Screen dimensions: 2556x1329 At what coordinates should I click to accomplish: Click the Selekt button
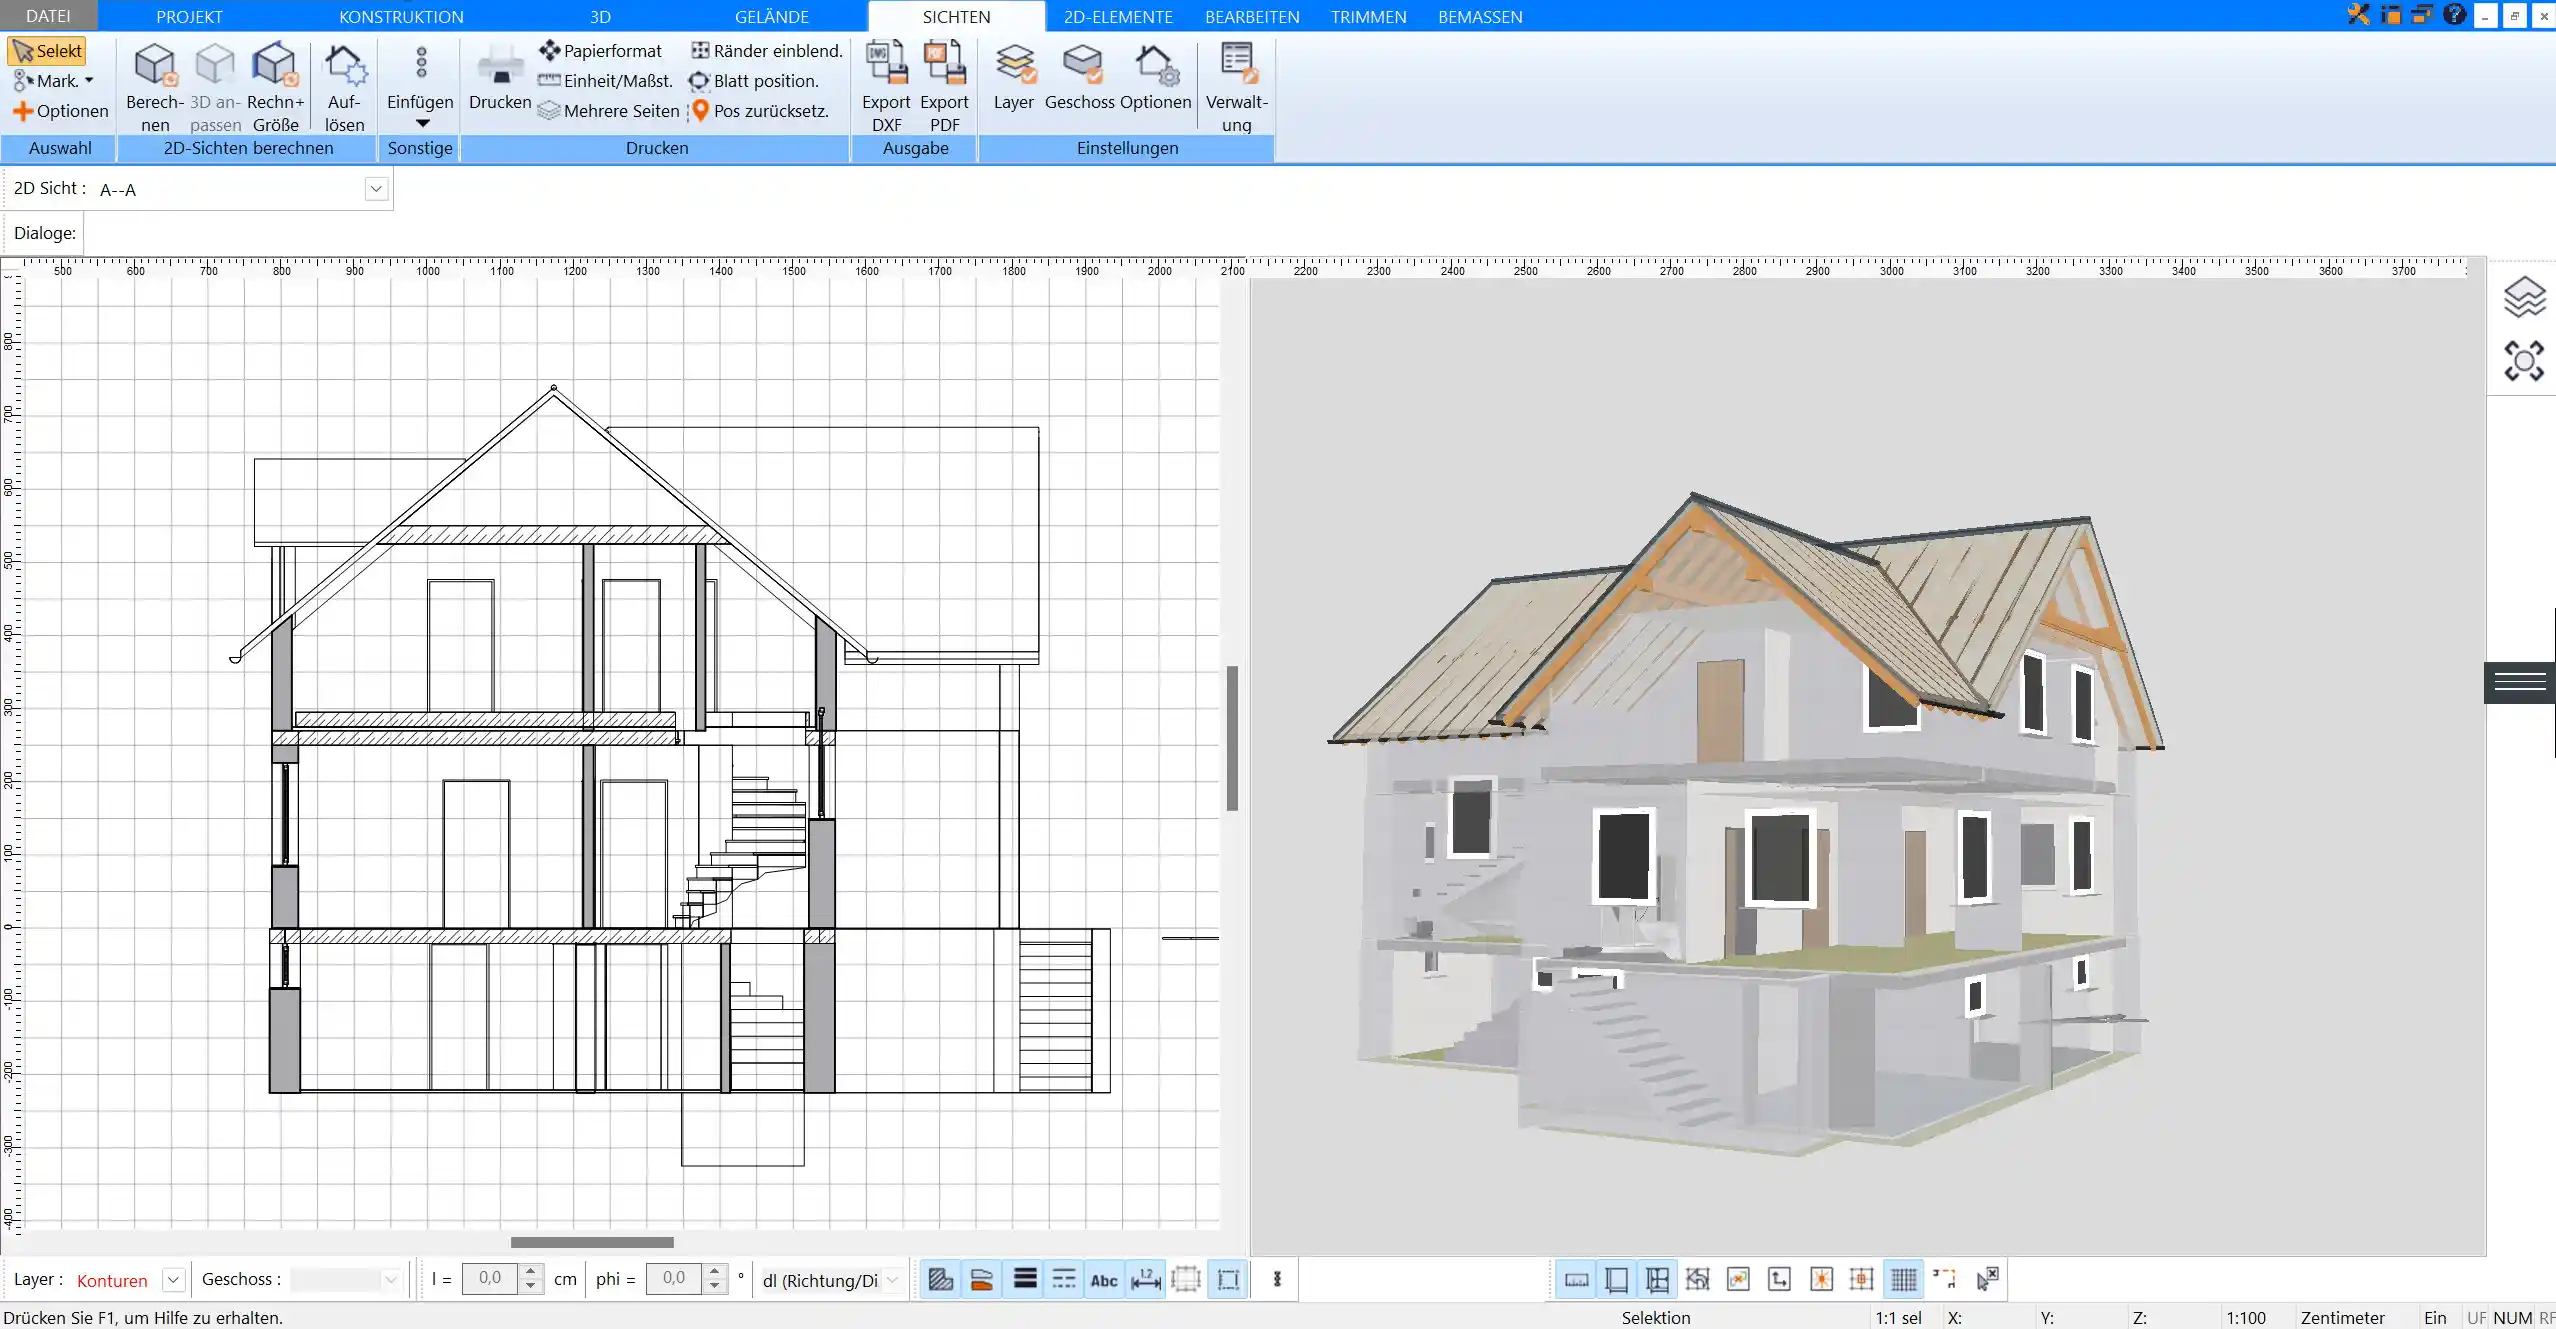tap(47, 51)
